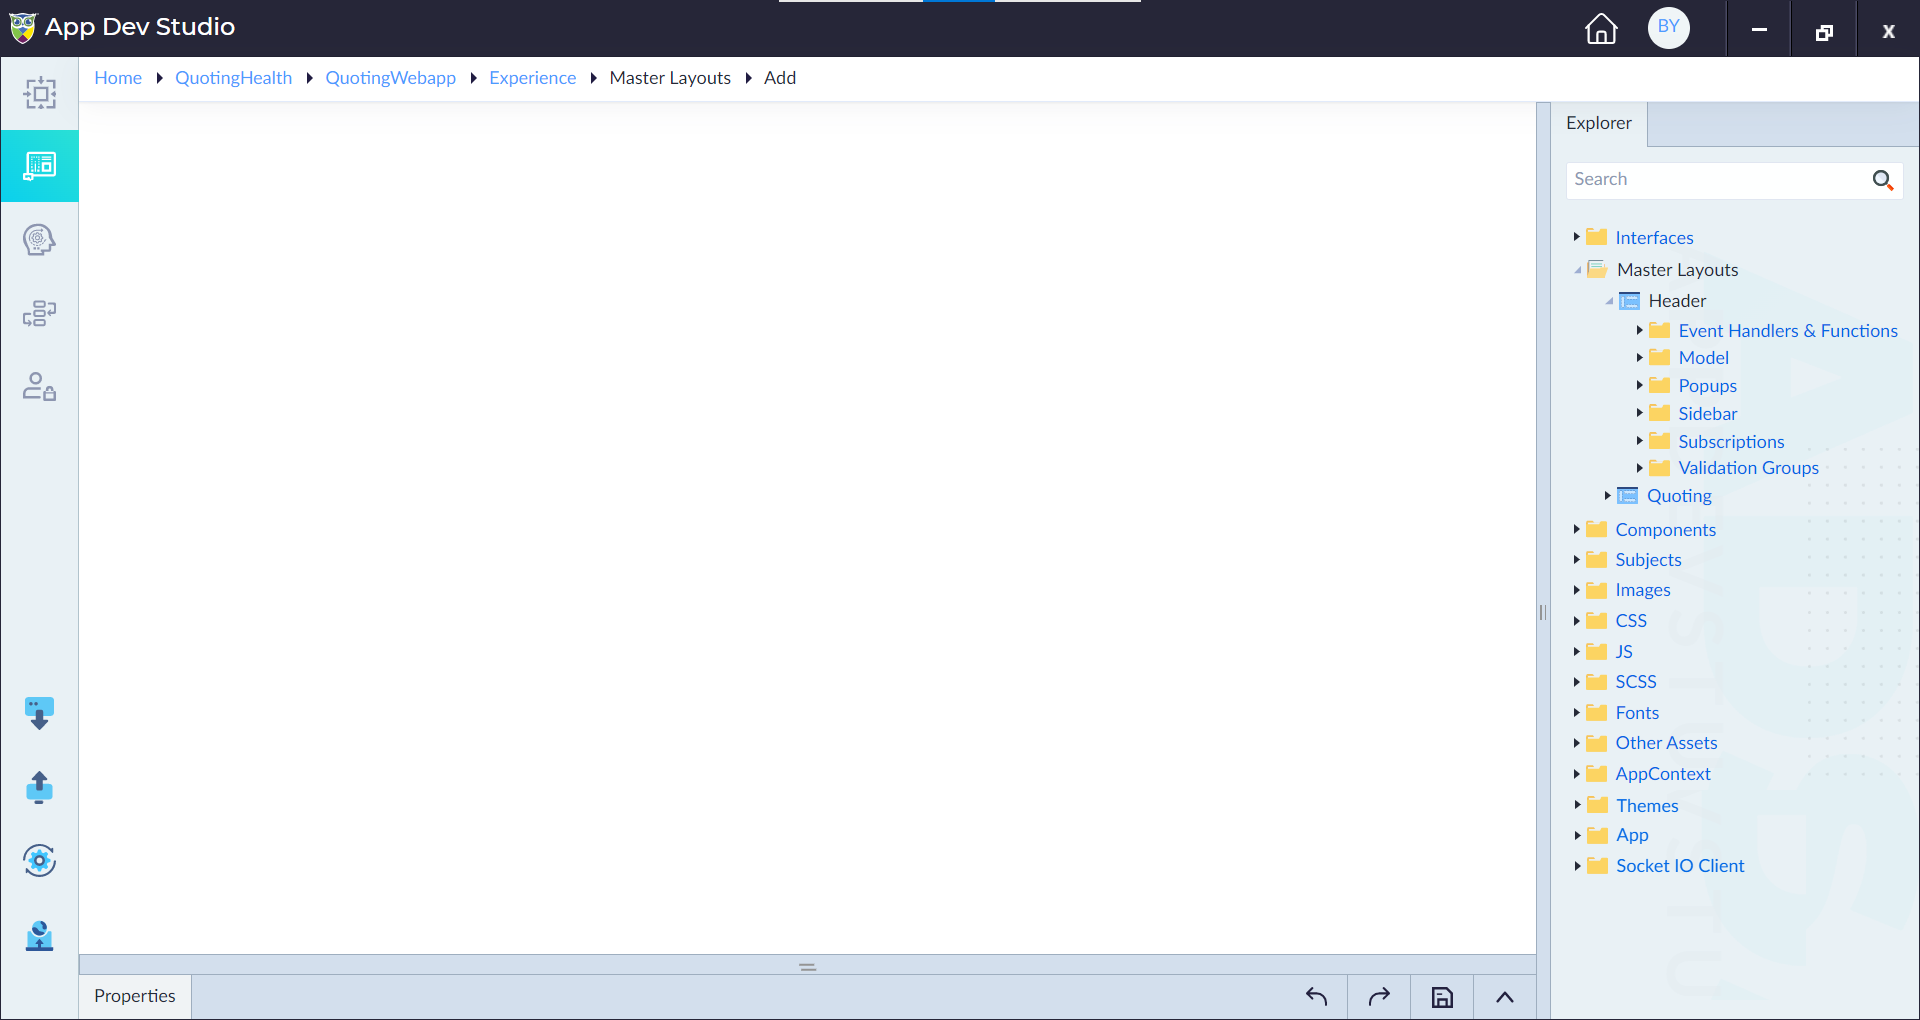Expand the Themes folder arrow

[x=1577, y=805]
